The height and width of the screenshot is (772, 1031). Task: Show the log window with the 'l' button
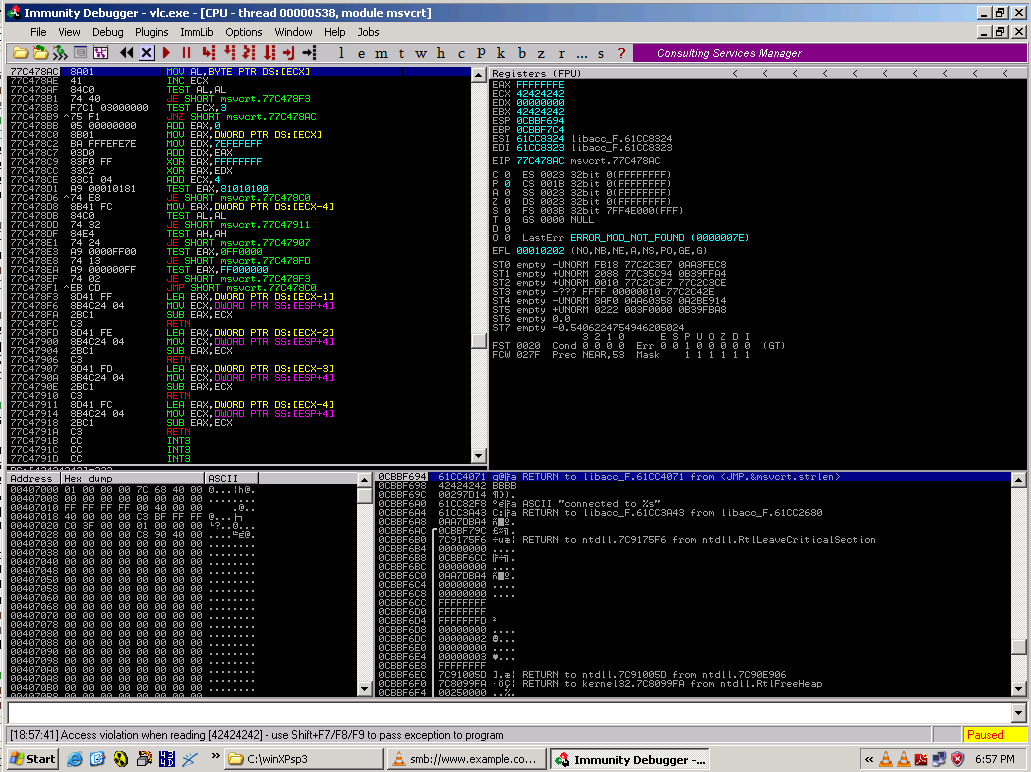tap(341, 53)
